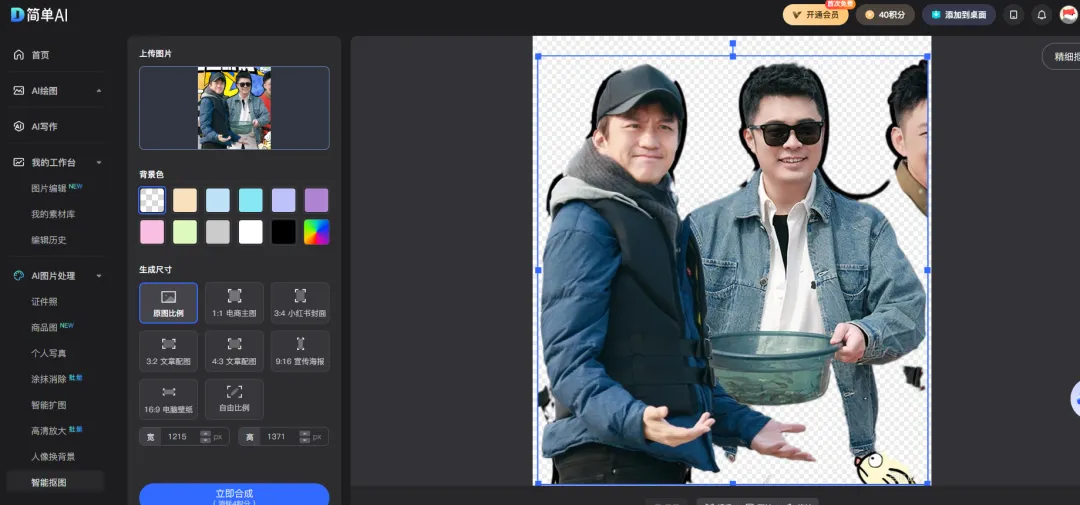
Task: Choose the light blue background swatch
Action: [x=218, y=200]
